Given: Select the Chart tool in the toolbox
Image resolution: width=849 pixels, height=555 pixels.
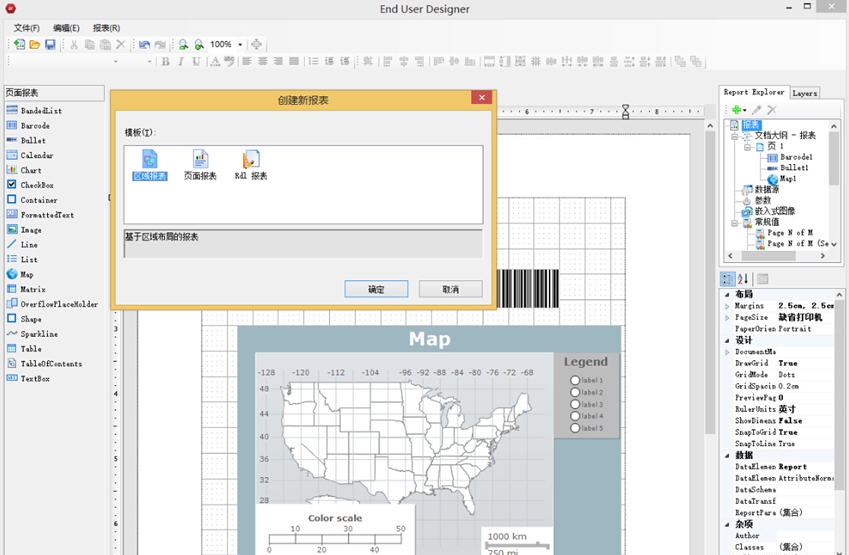Looking at the screenshot, I should point(30,170).
